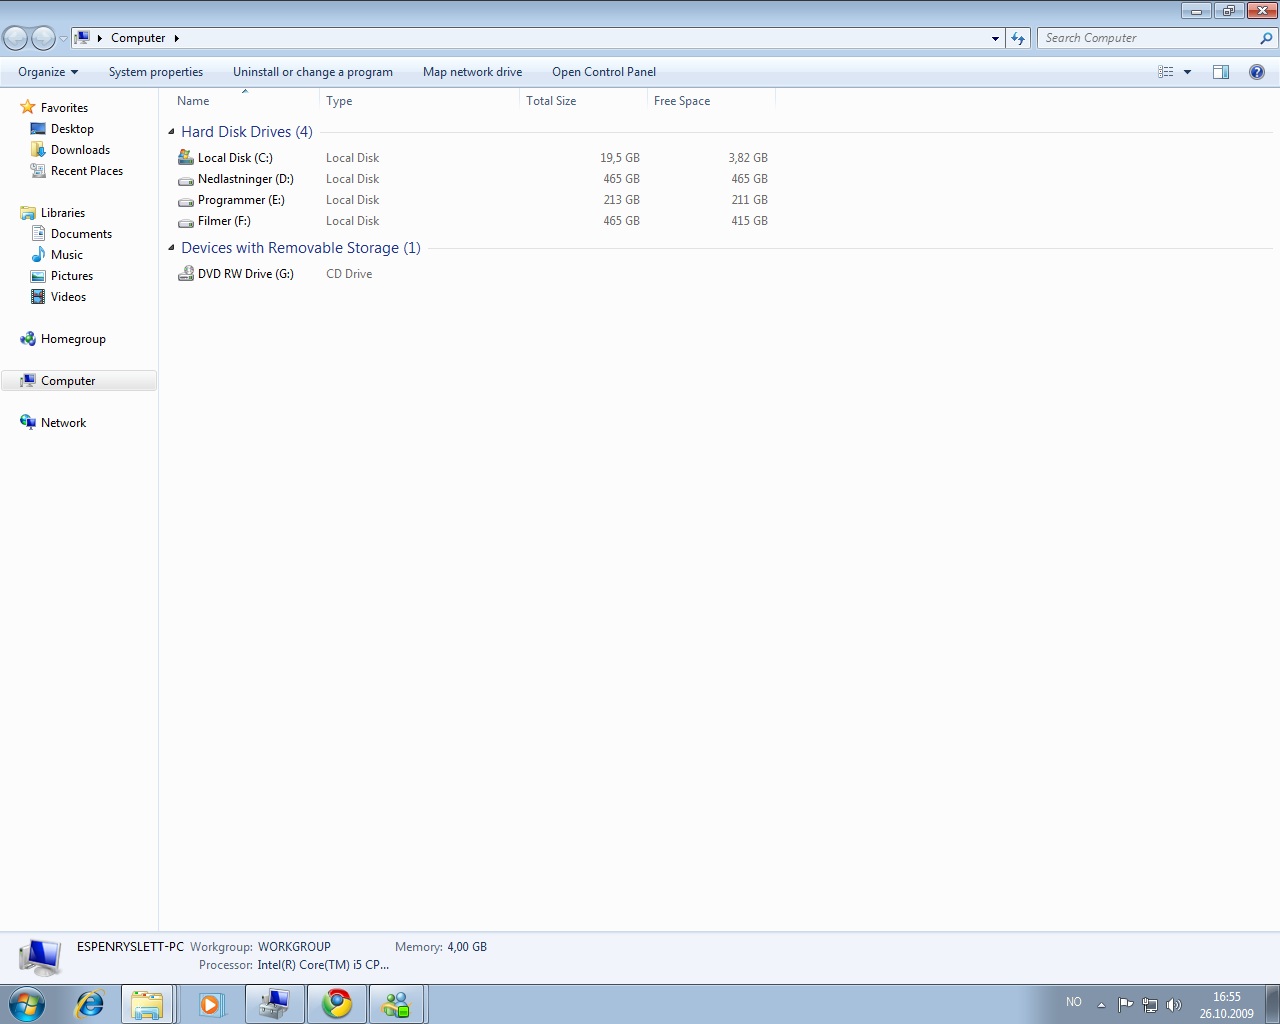Open the Organize menu
1280x1024 pixels.
click(x=48, y=72)
